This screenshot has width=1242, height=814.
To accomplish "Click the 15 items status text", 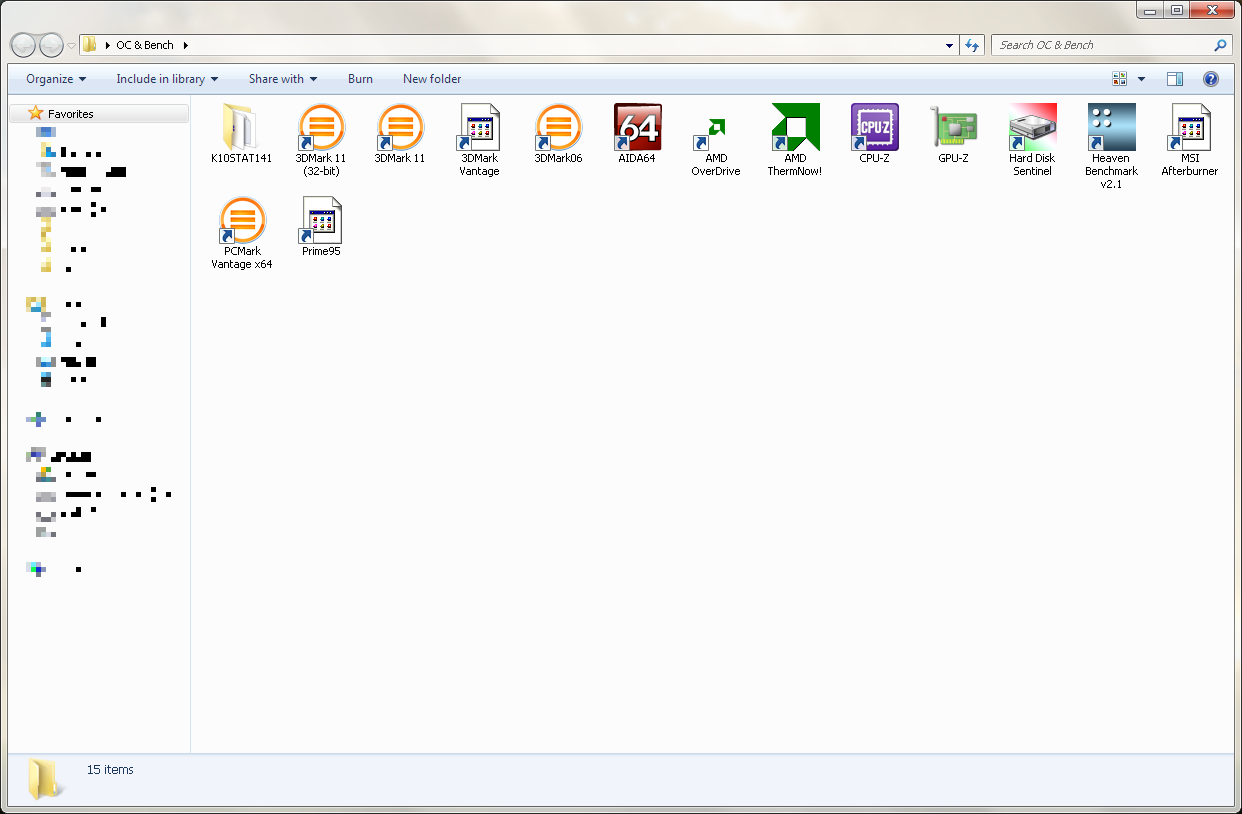I will pyautogui.click(x=110, y=770).
